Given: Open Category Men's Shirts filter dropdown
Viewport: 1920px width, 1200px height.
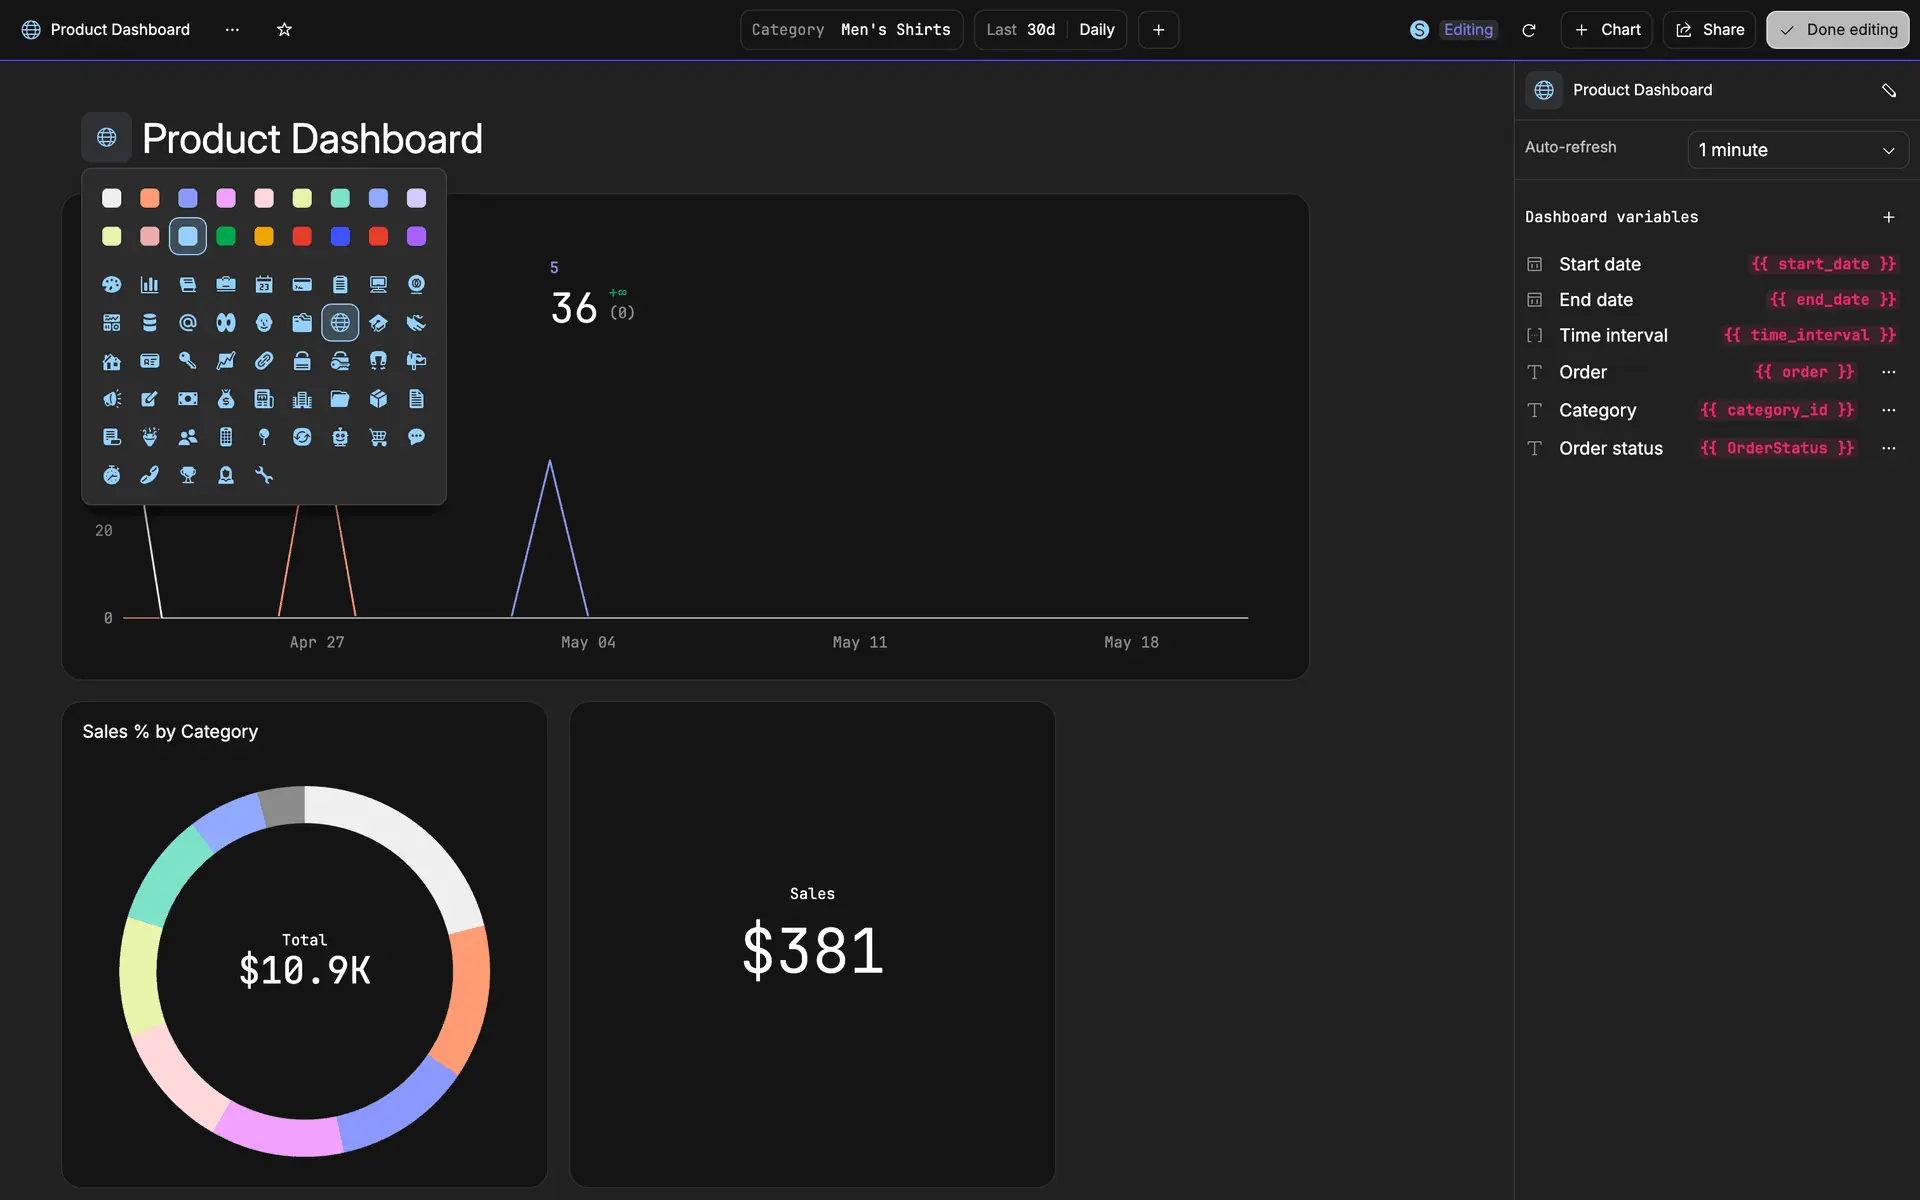Looking at the screenshot, I should pos(851,30).
